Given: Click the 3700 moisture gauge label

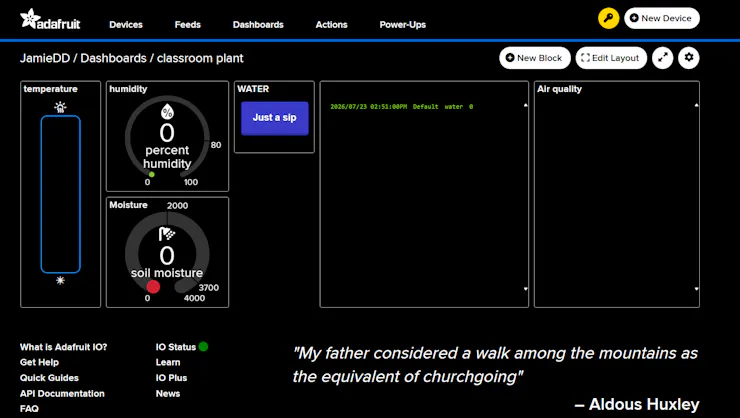Looking at the screenshot, I should coord(209,288).
